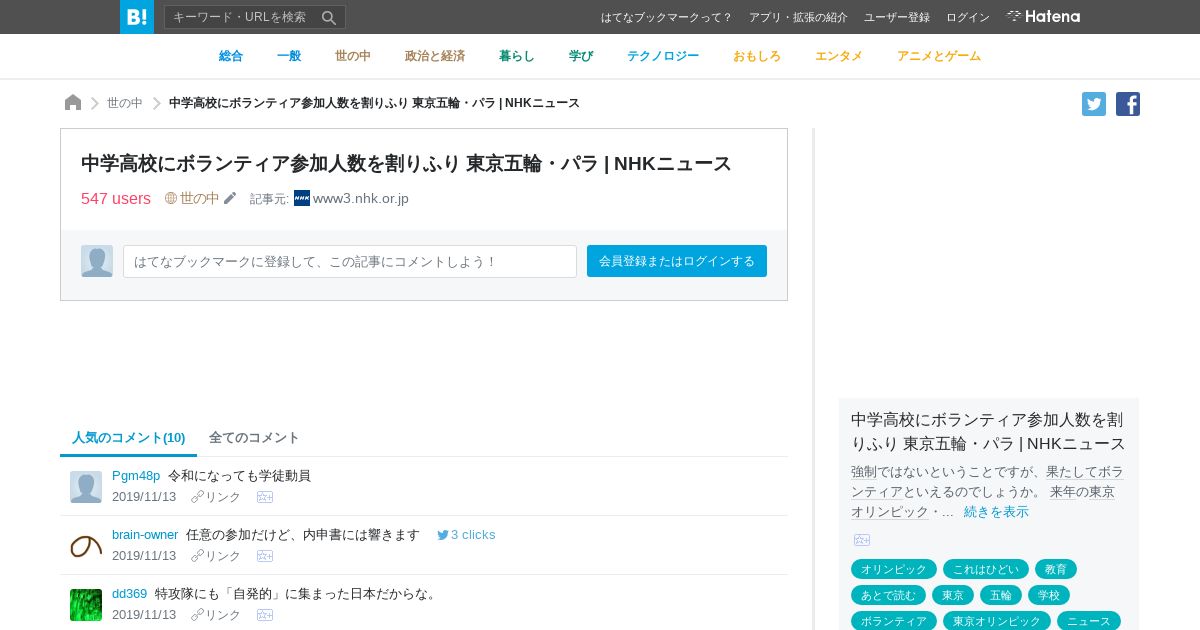Go to home via breadcrumb house icon
The height and width of the screenshot is (630, 1200).
(x=73, y=103)
